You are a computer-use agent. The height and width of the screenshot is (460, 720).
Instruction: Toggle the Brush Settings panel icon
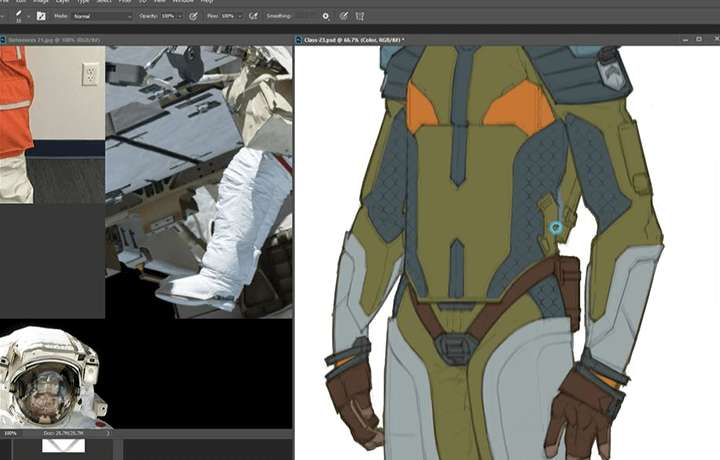coord(41,16)
